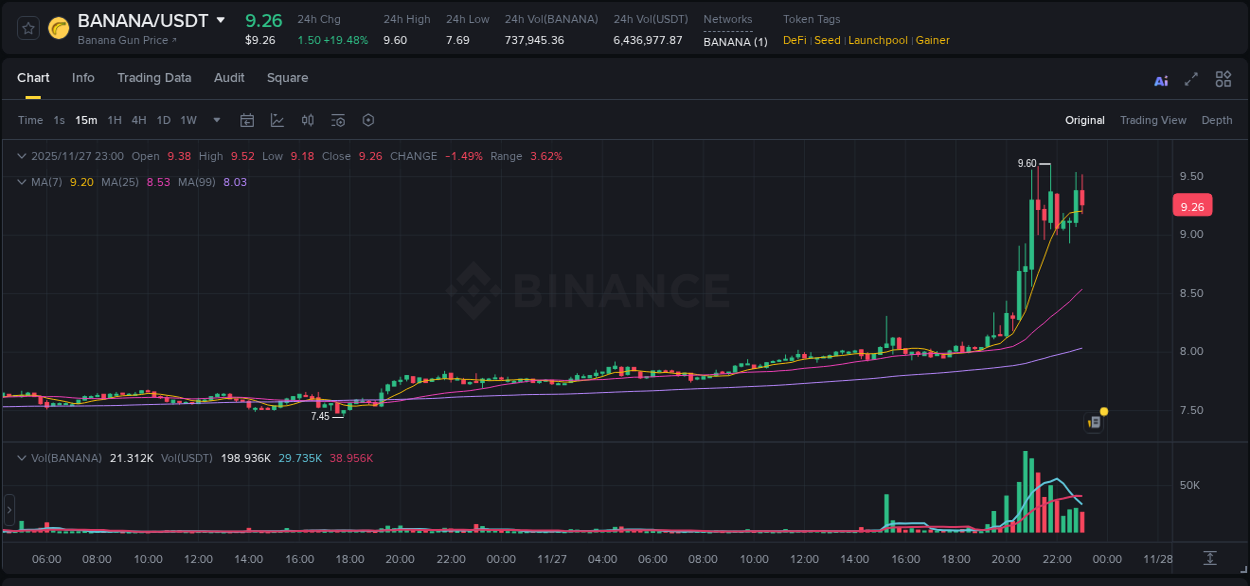Collapse the Vol(BANANA) volume panel chevron

click(x=20, y=457)
